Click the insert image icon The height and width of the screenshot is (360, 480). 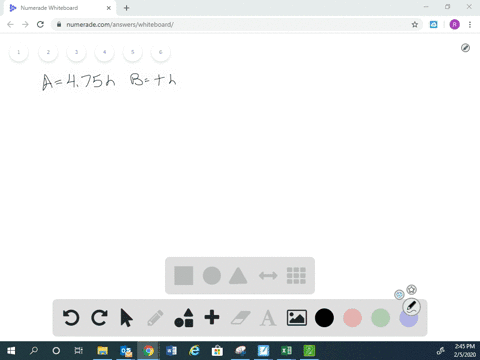pos(297,318)
